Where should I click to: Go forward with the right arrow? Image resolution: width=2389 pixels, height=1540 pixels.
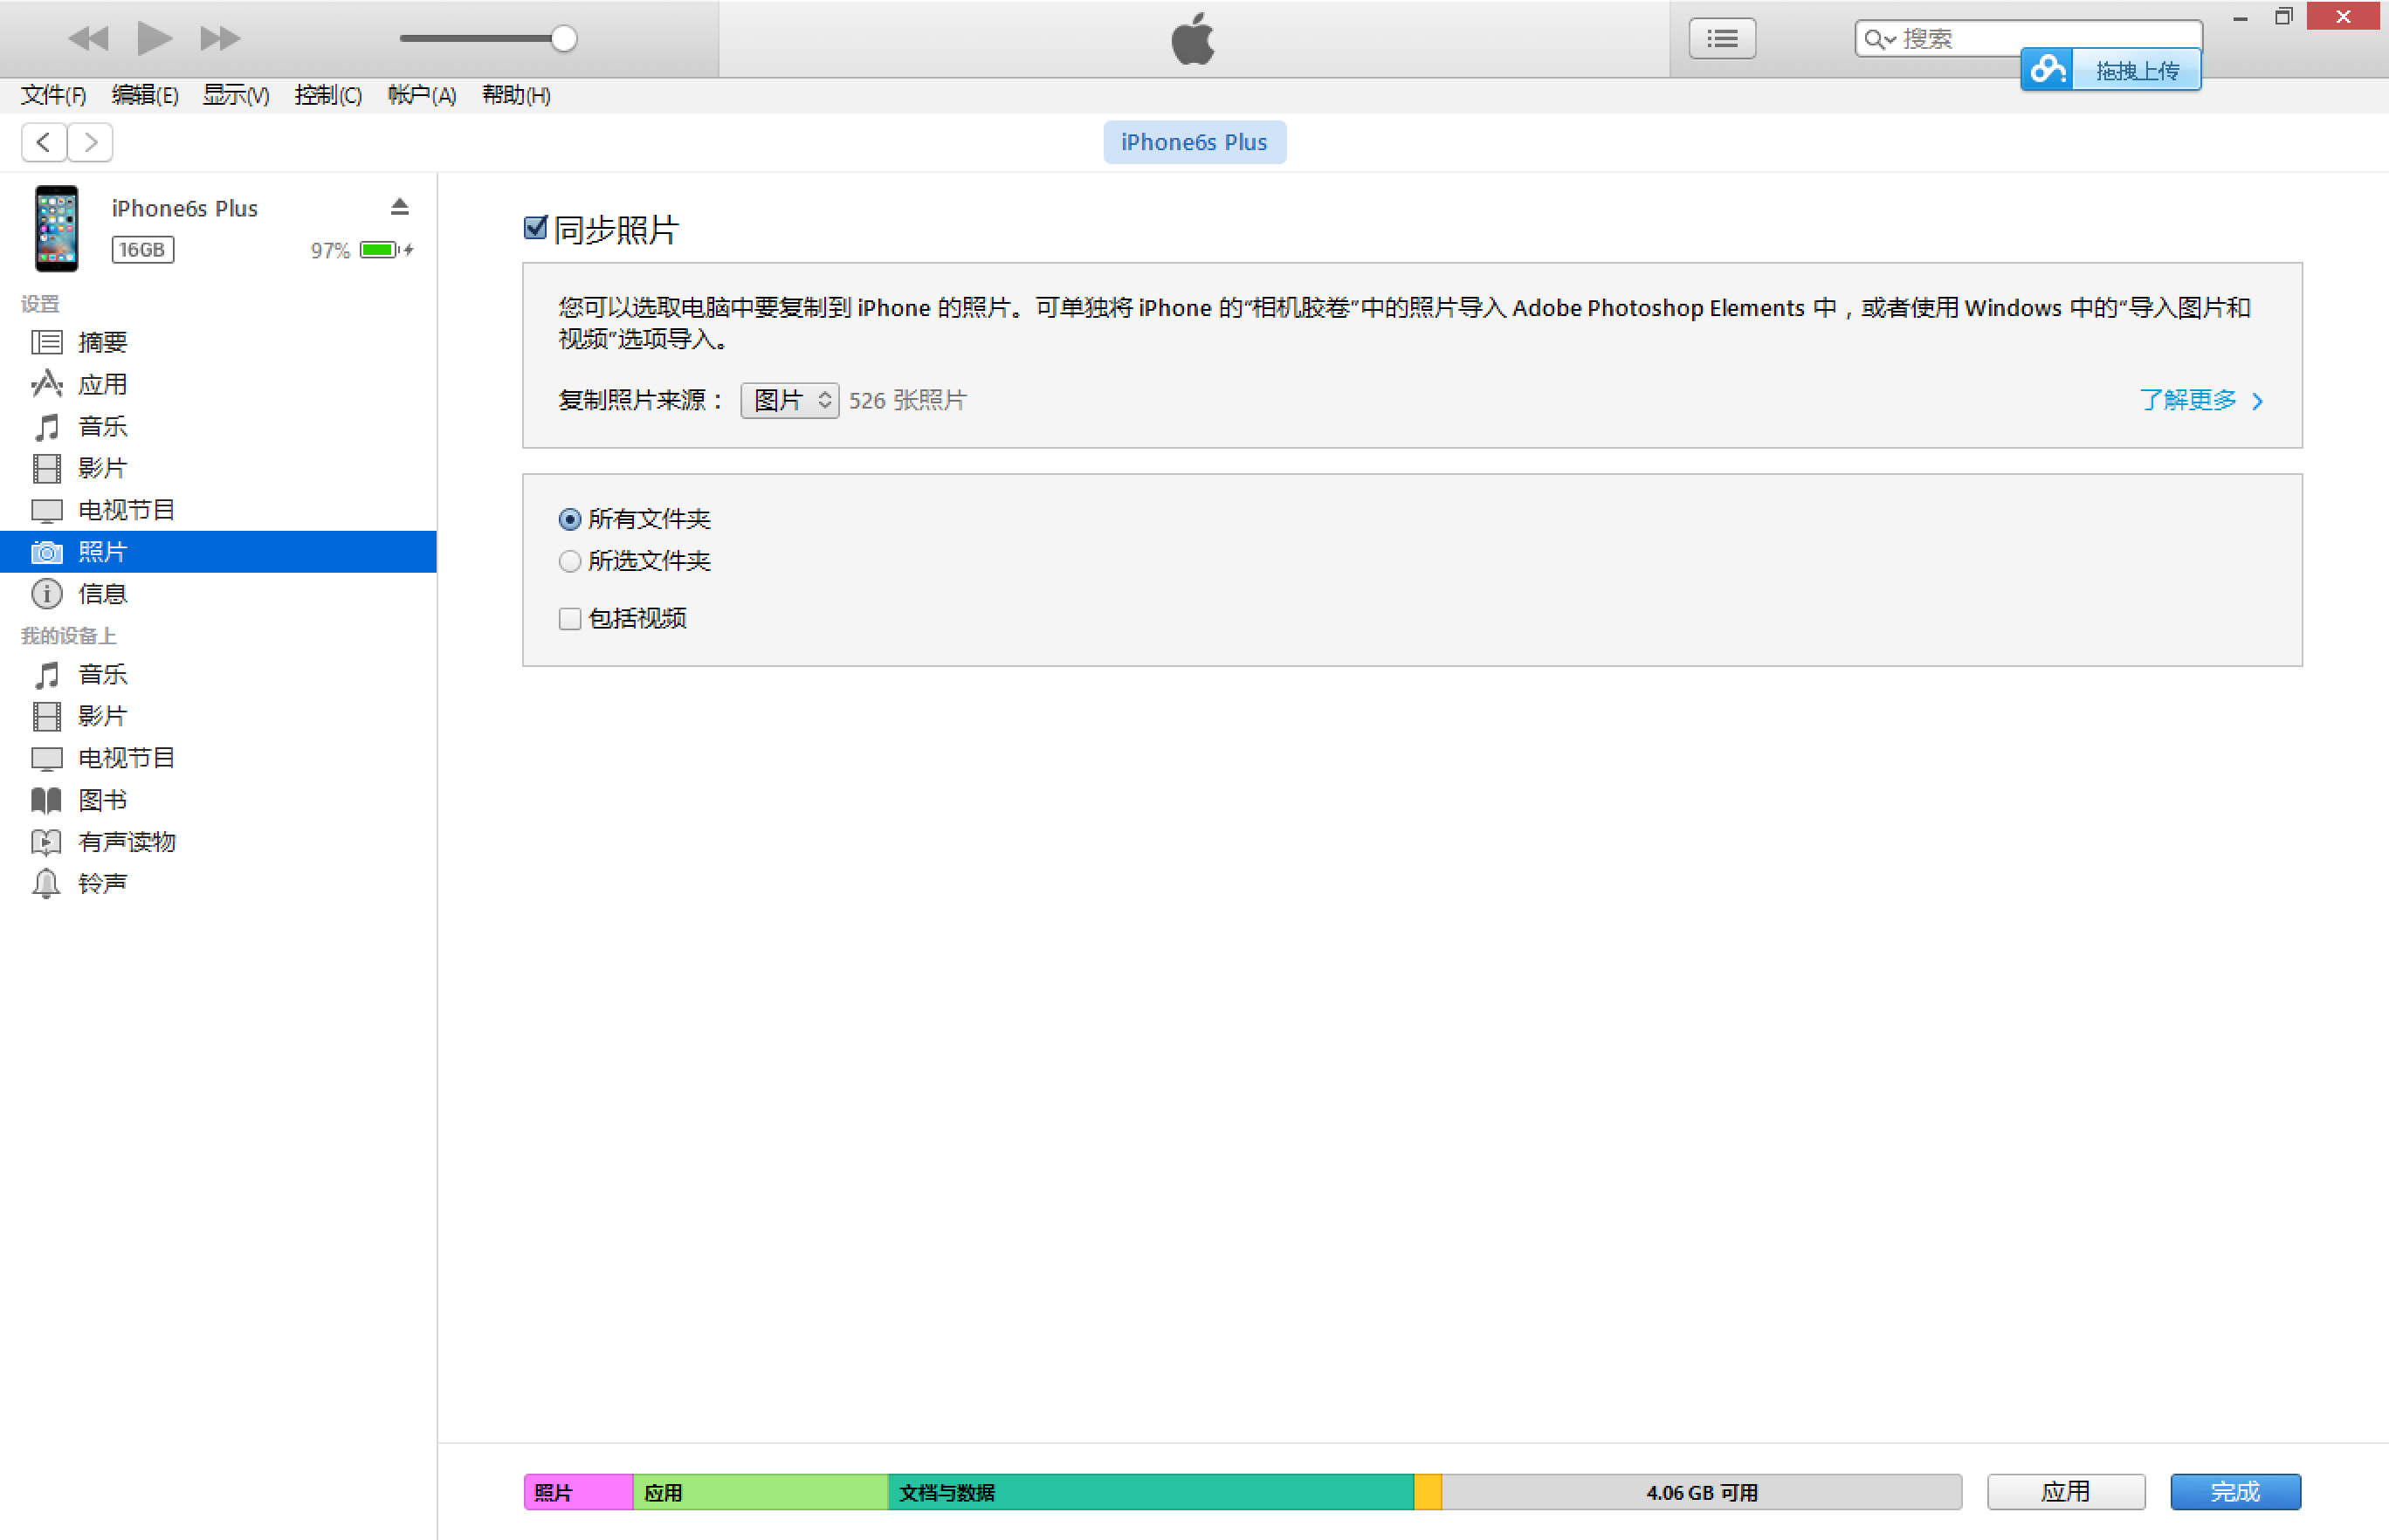pos(90,142)
